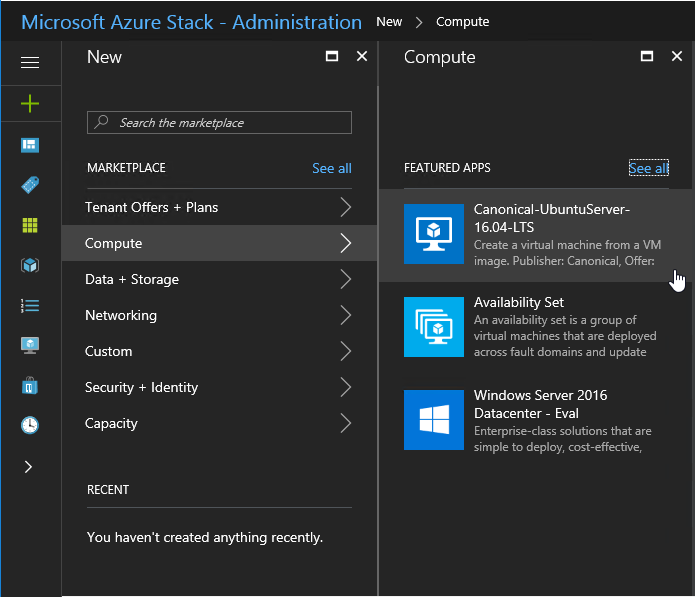Open the Dashboard icon in the sidebar
Image resolution: width=695 pixels, height=597 pixels.
tap(30, 145)
